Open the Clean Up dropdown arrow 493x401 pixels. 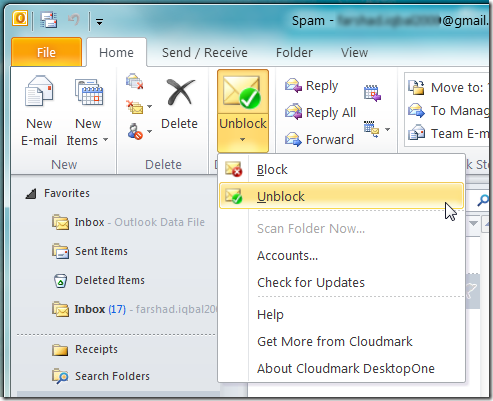point(150,107)
